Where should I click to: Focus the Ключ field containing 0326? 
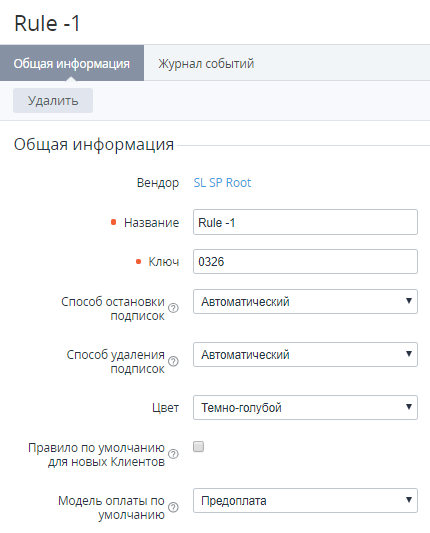point(305,261)
